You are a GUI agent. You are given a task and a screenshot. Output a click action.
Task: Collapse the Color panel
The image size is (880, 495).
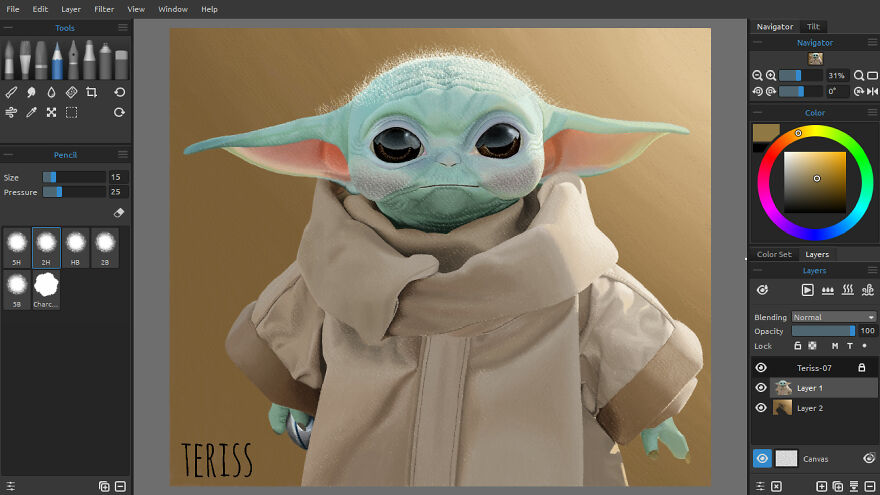[757, 113]
